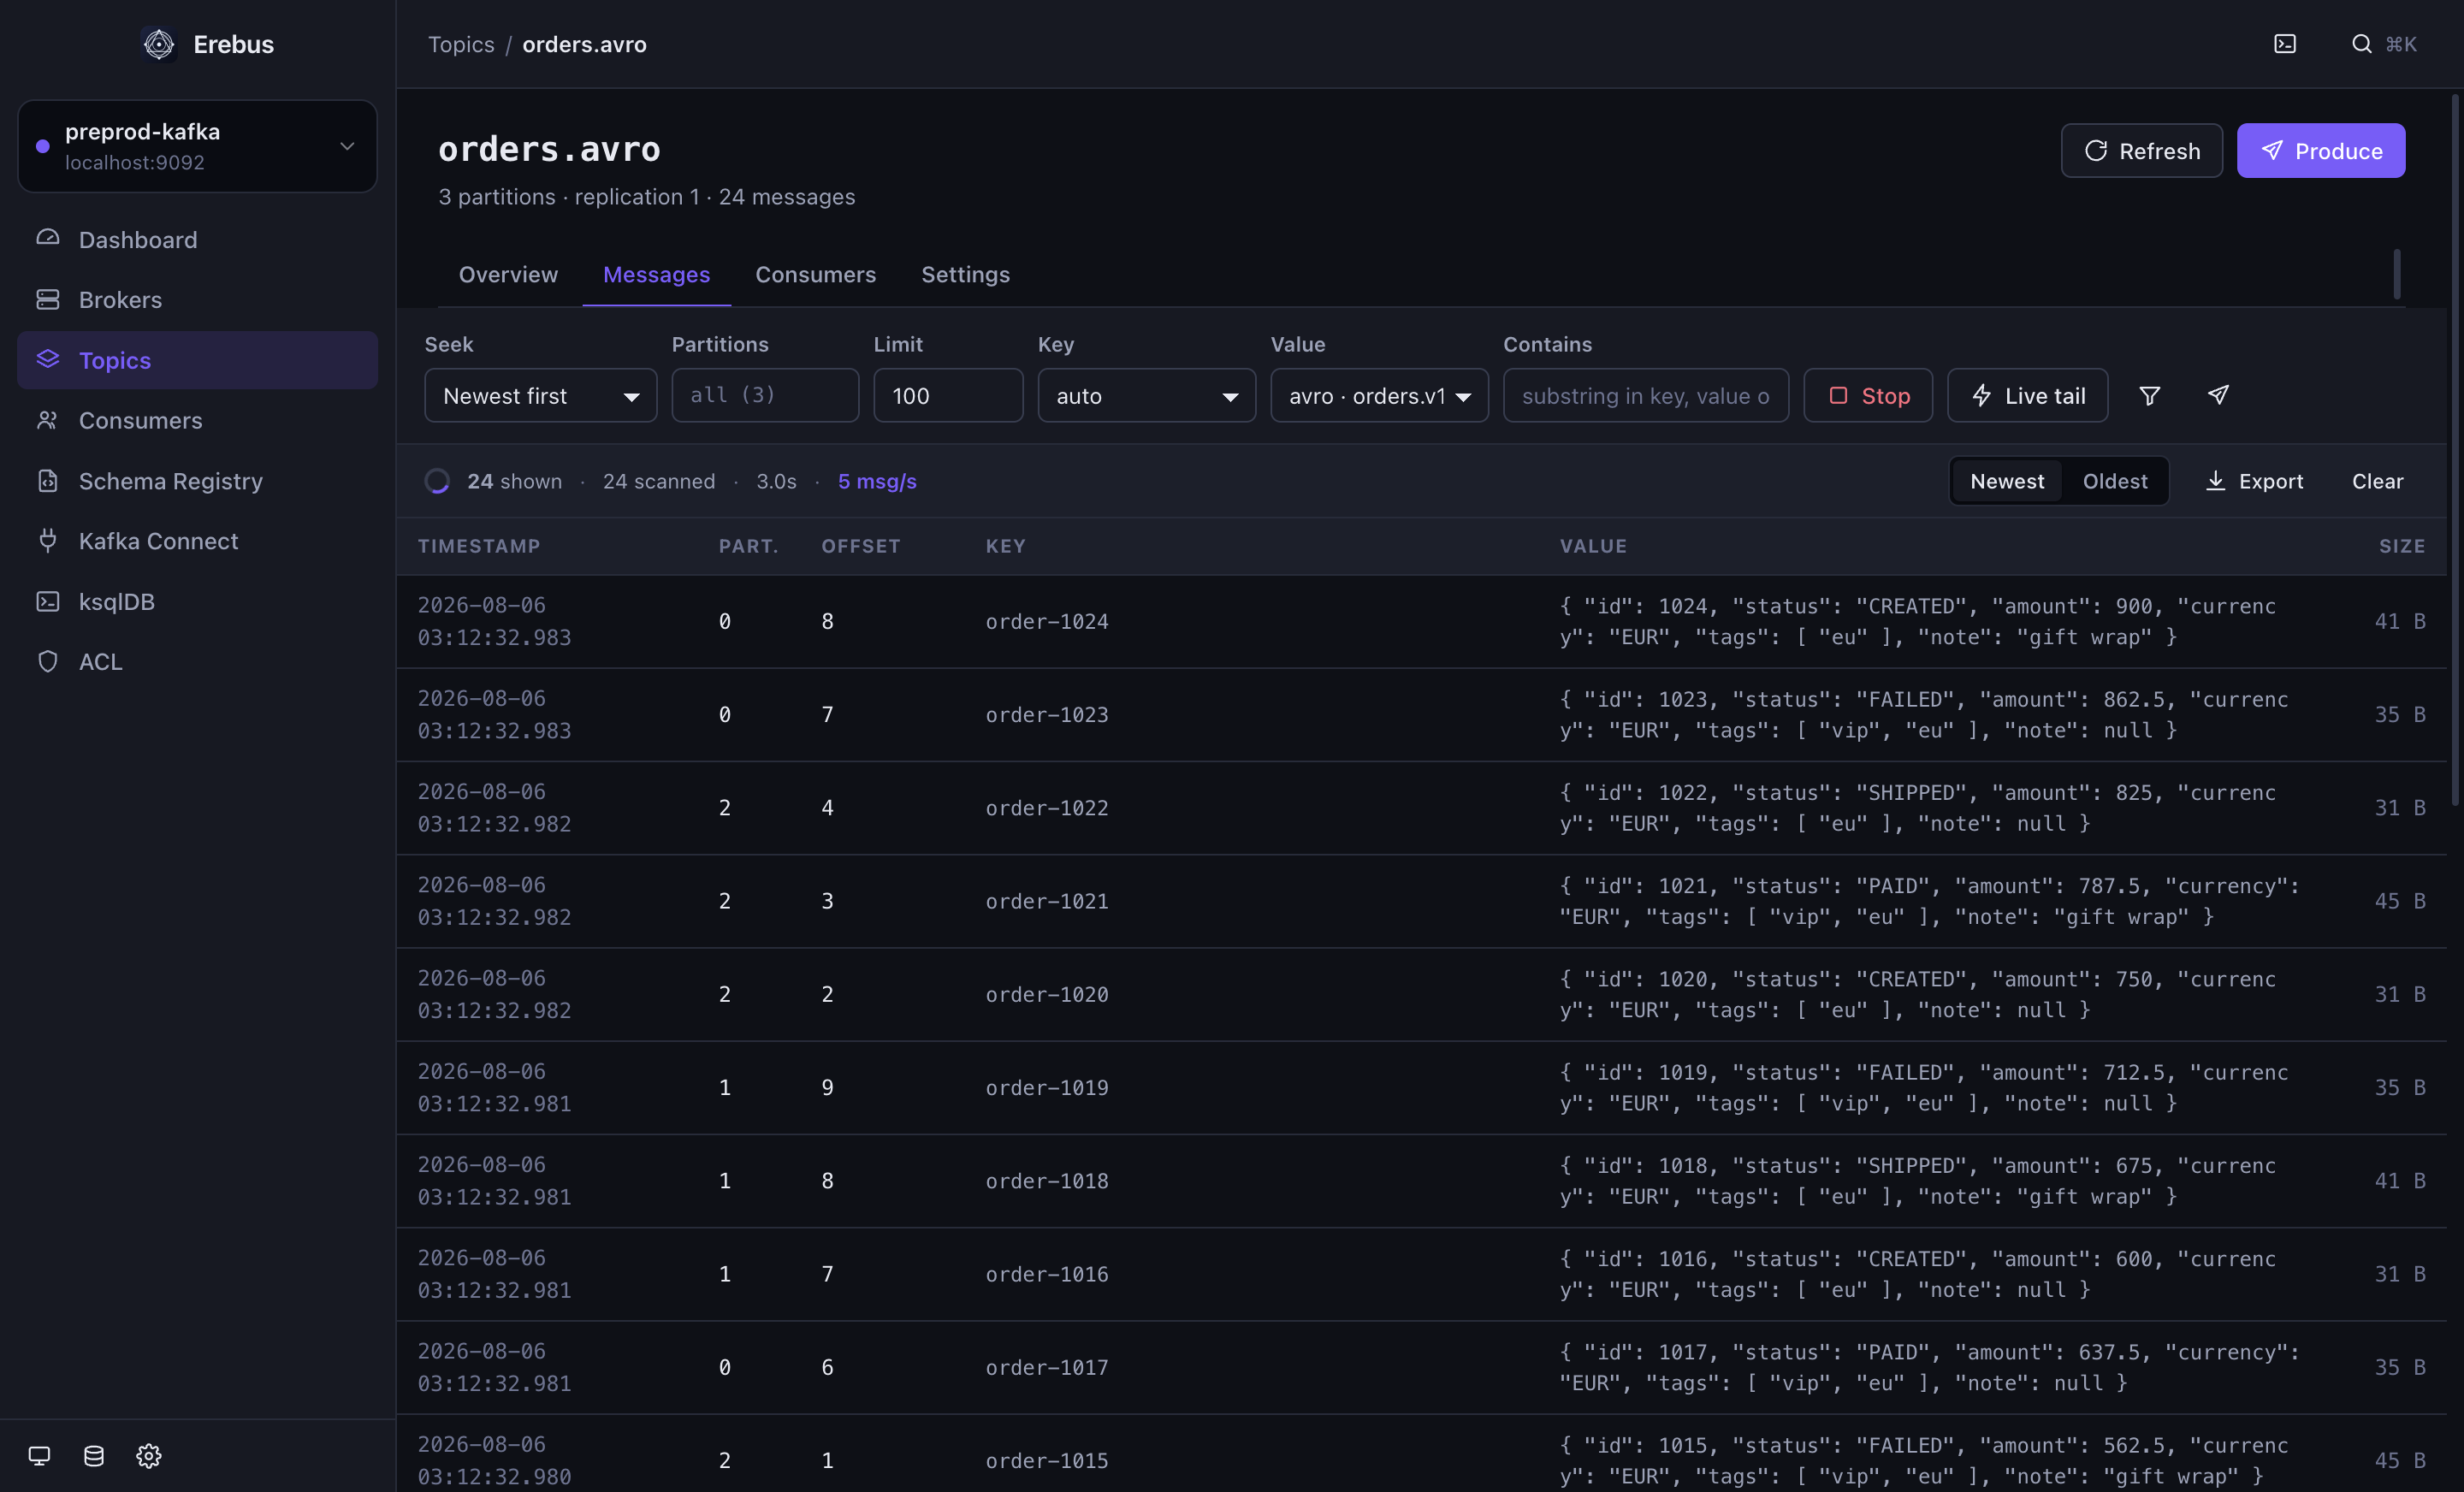Select the Oldest sort toggle
Image resolution: width=2464 pixels, height=1492 pixels.
[2114, 482]
